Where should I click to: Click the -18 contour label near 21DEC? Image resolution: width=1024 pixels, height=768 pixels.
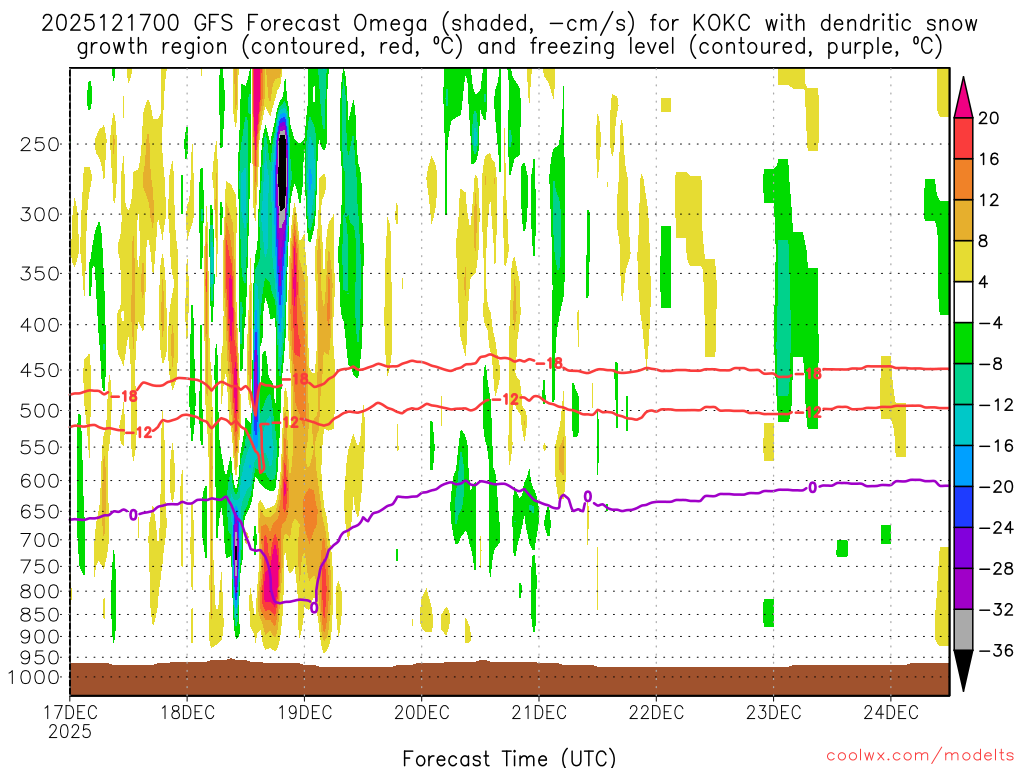pos(549,363)
